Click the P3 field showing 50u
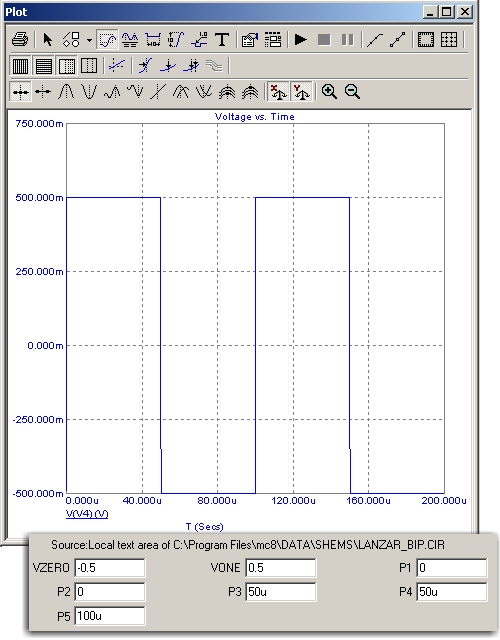500x640 pixels. click(280, 591)
